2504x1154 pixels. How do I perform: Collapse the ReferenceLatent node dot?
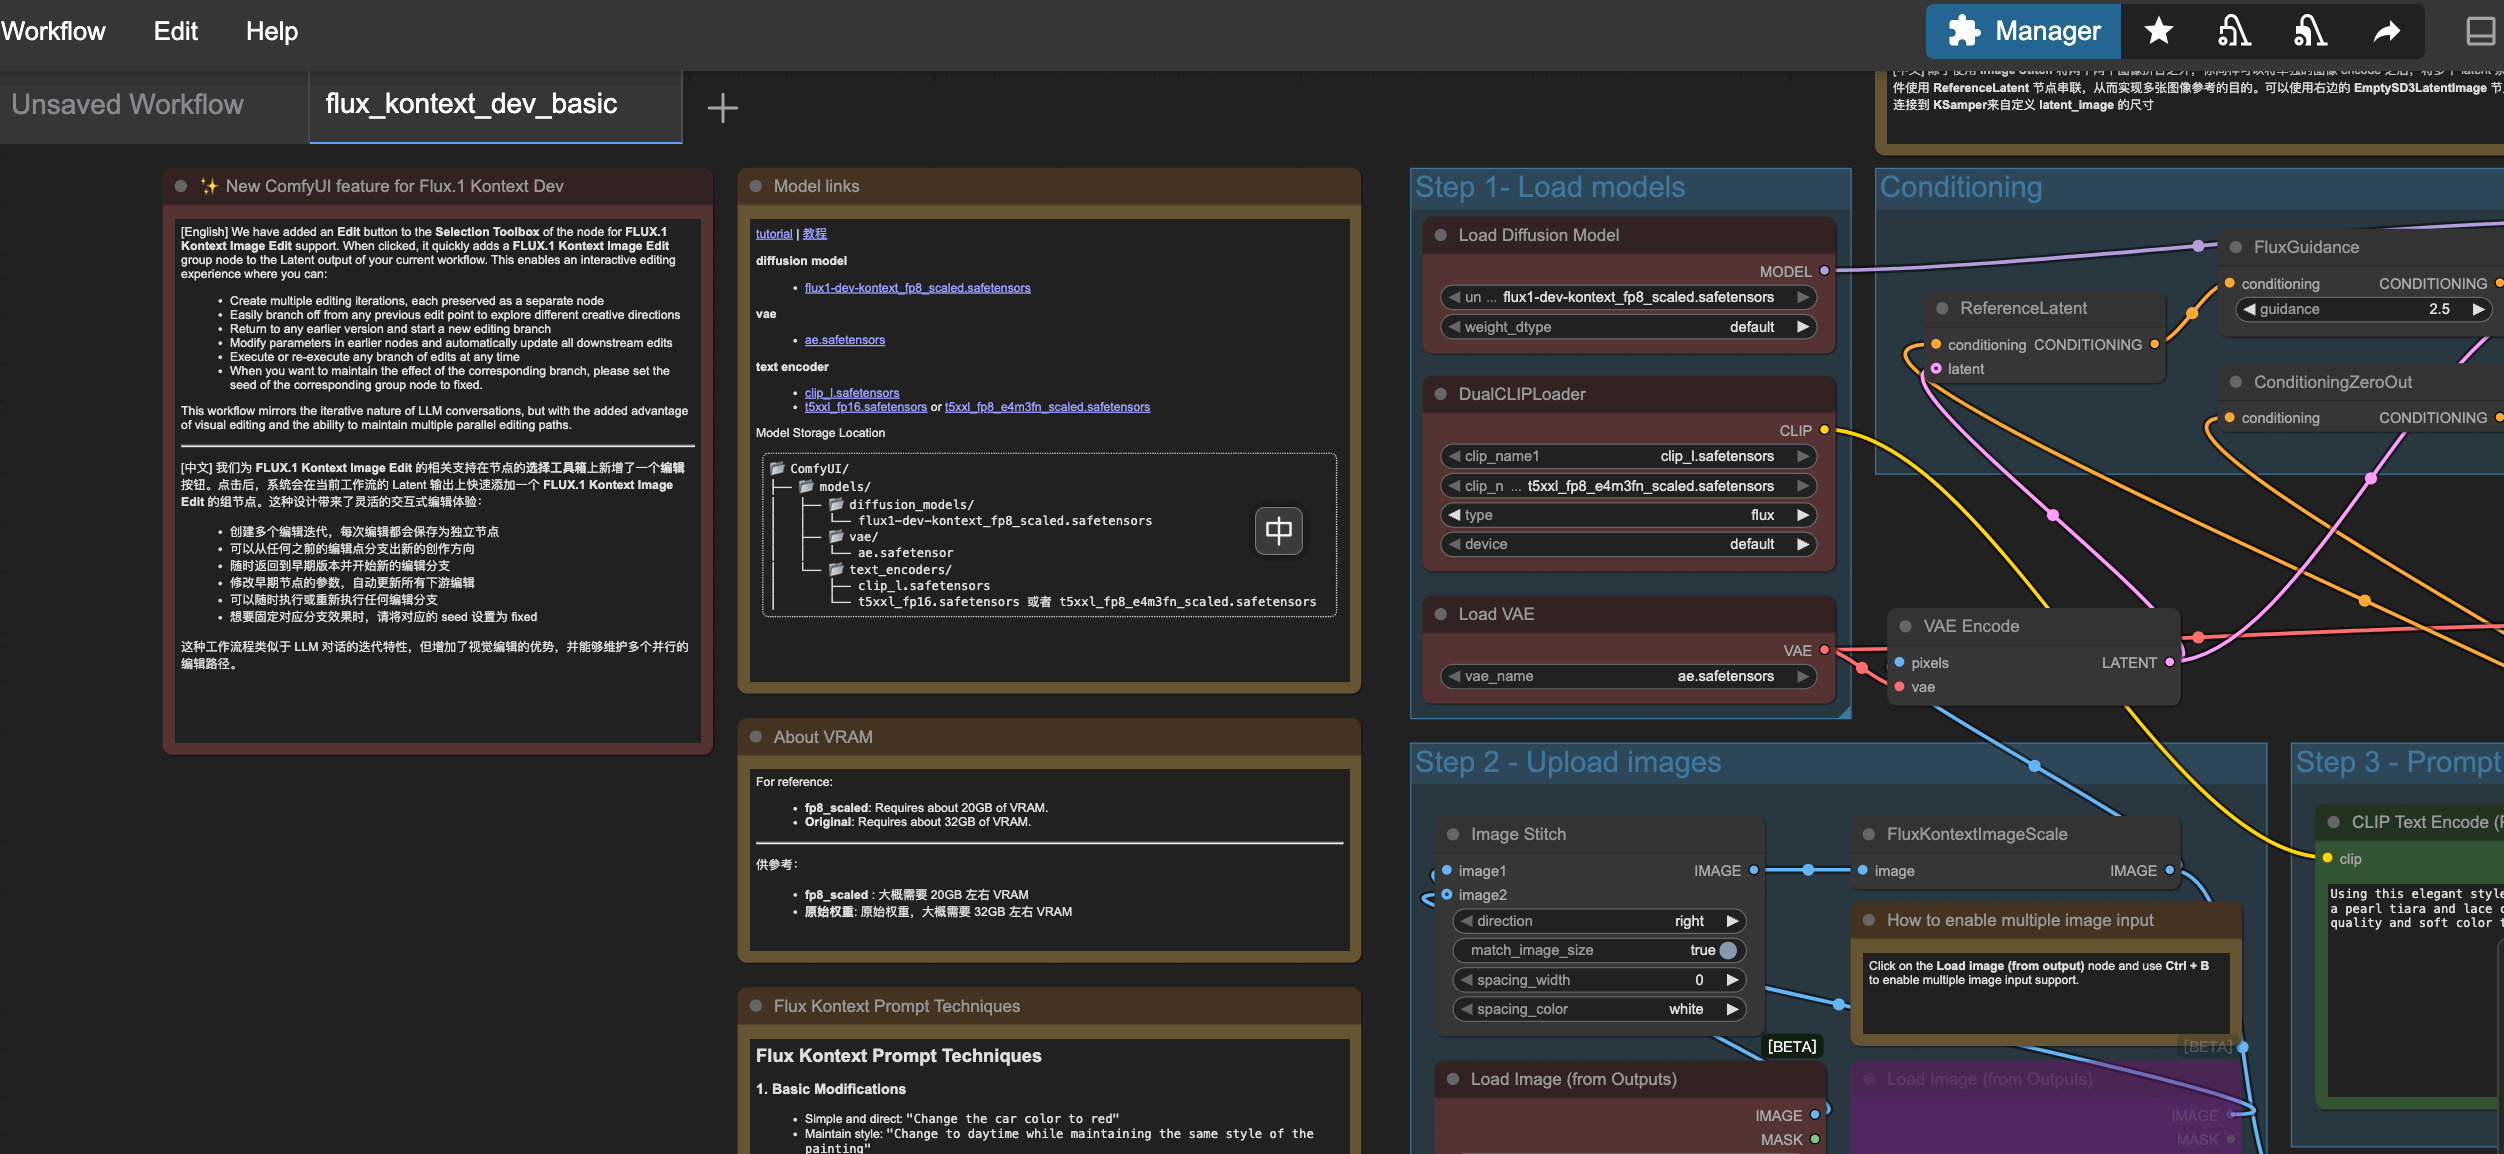(x=1942, y=308)
